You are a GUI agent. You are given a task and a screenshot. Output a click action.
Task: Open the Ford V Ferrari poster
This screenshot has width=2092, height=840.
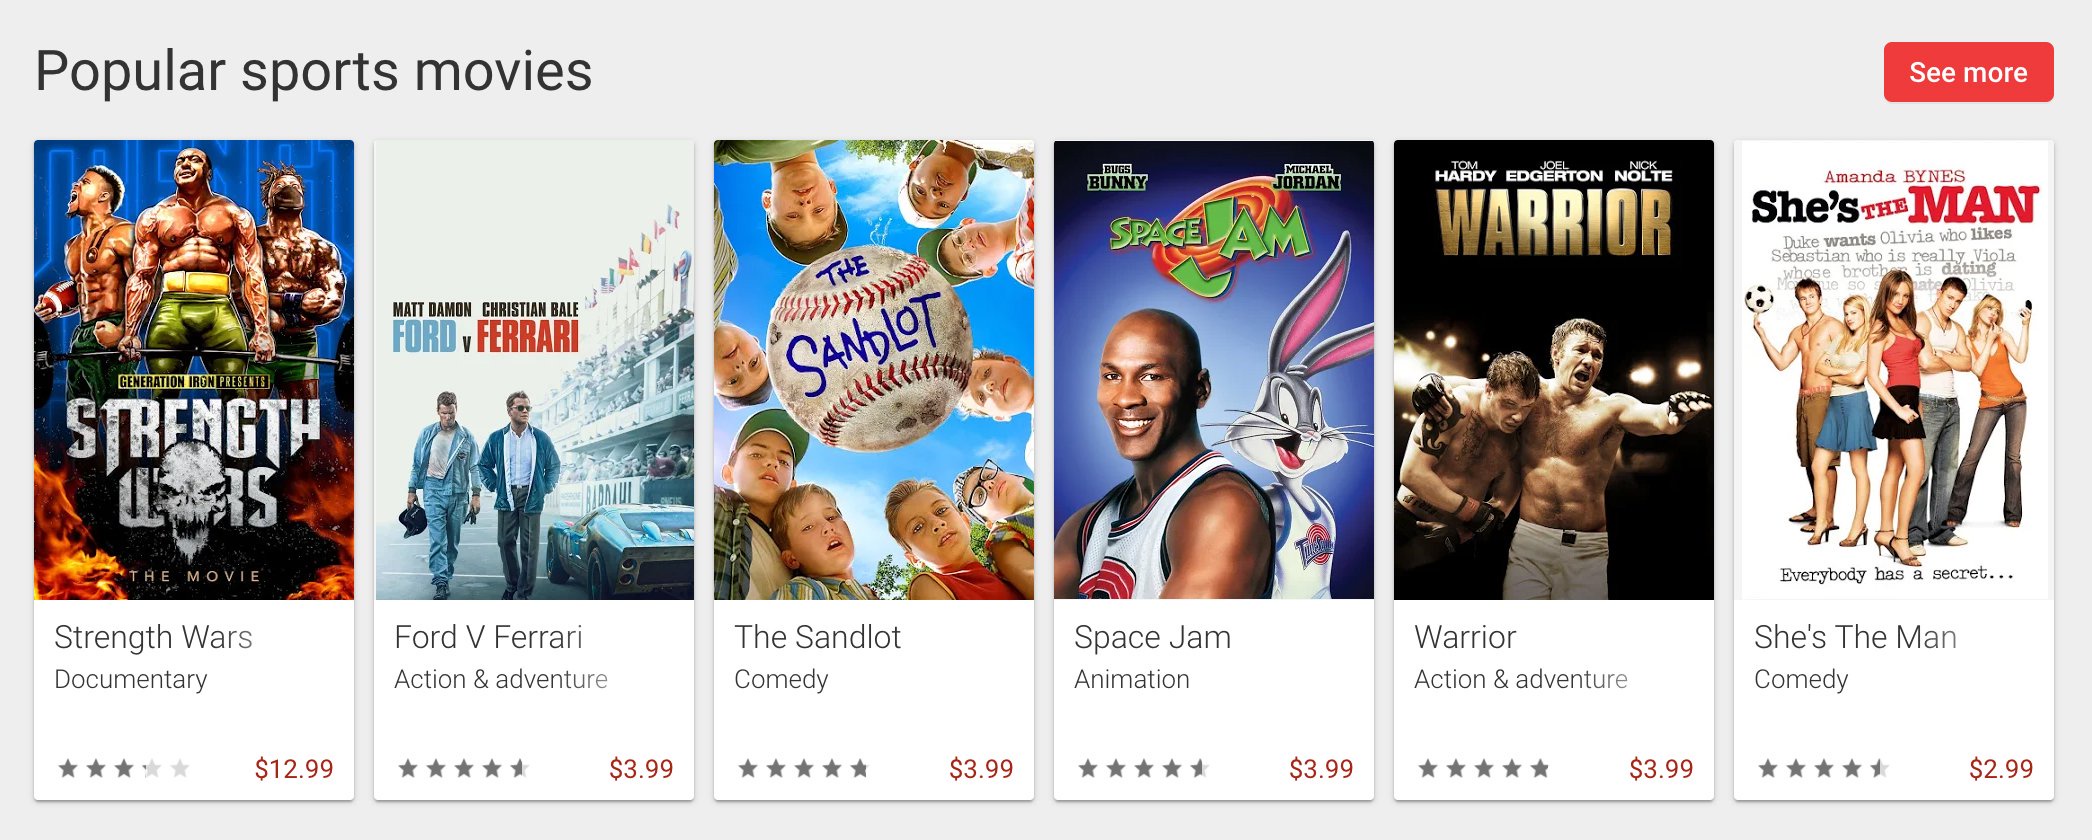pyautogui.click(x=534, y=370)
